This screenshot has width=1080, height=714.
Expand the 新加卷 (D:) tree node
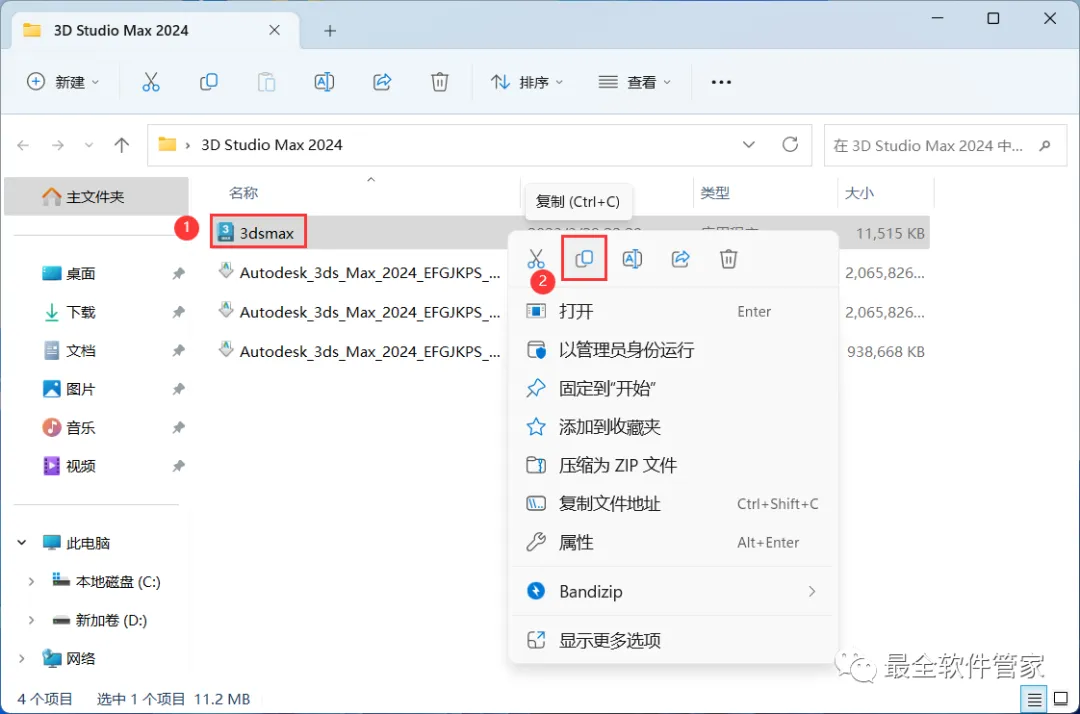pos(31,620)
